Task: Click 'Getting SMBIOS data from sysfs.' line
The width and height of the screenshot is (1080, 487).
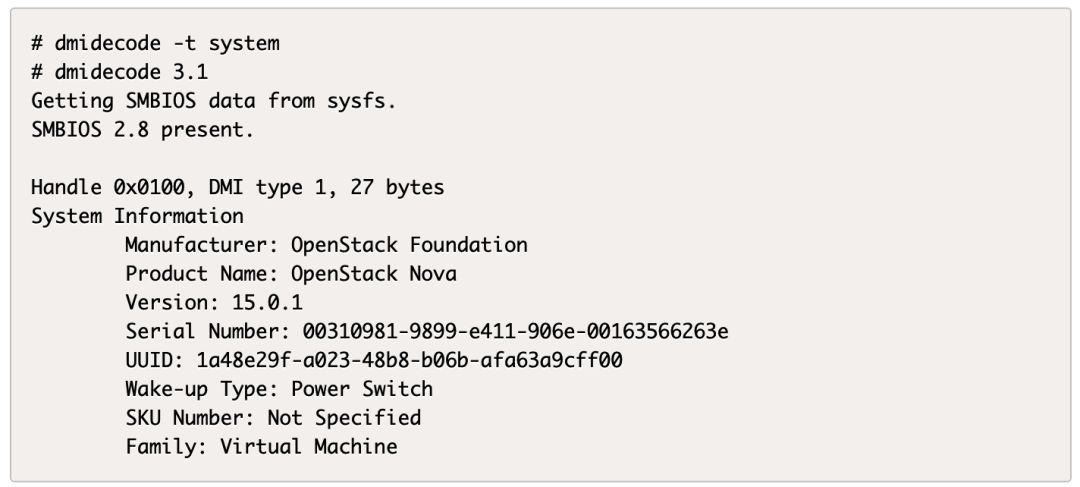Action: click(213, 101)
